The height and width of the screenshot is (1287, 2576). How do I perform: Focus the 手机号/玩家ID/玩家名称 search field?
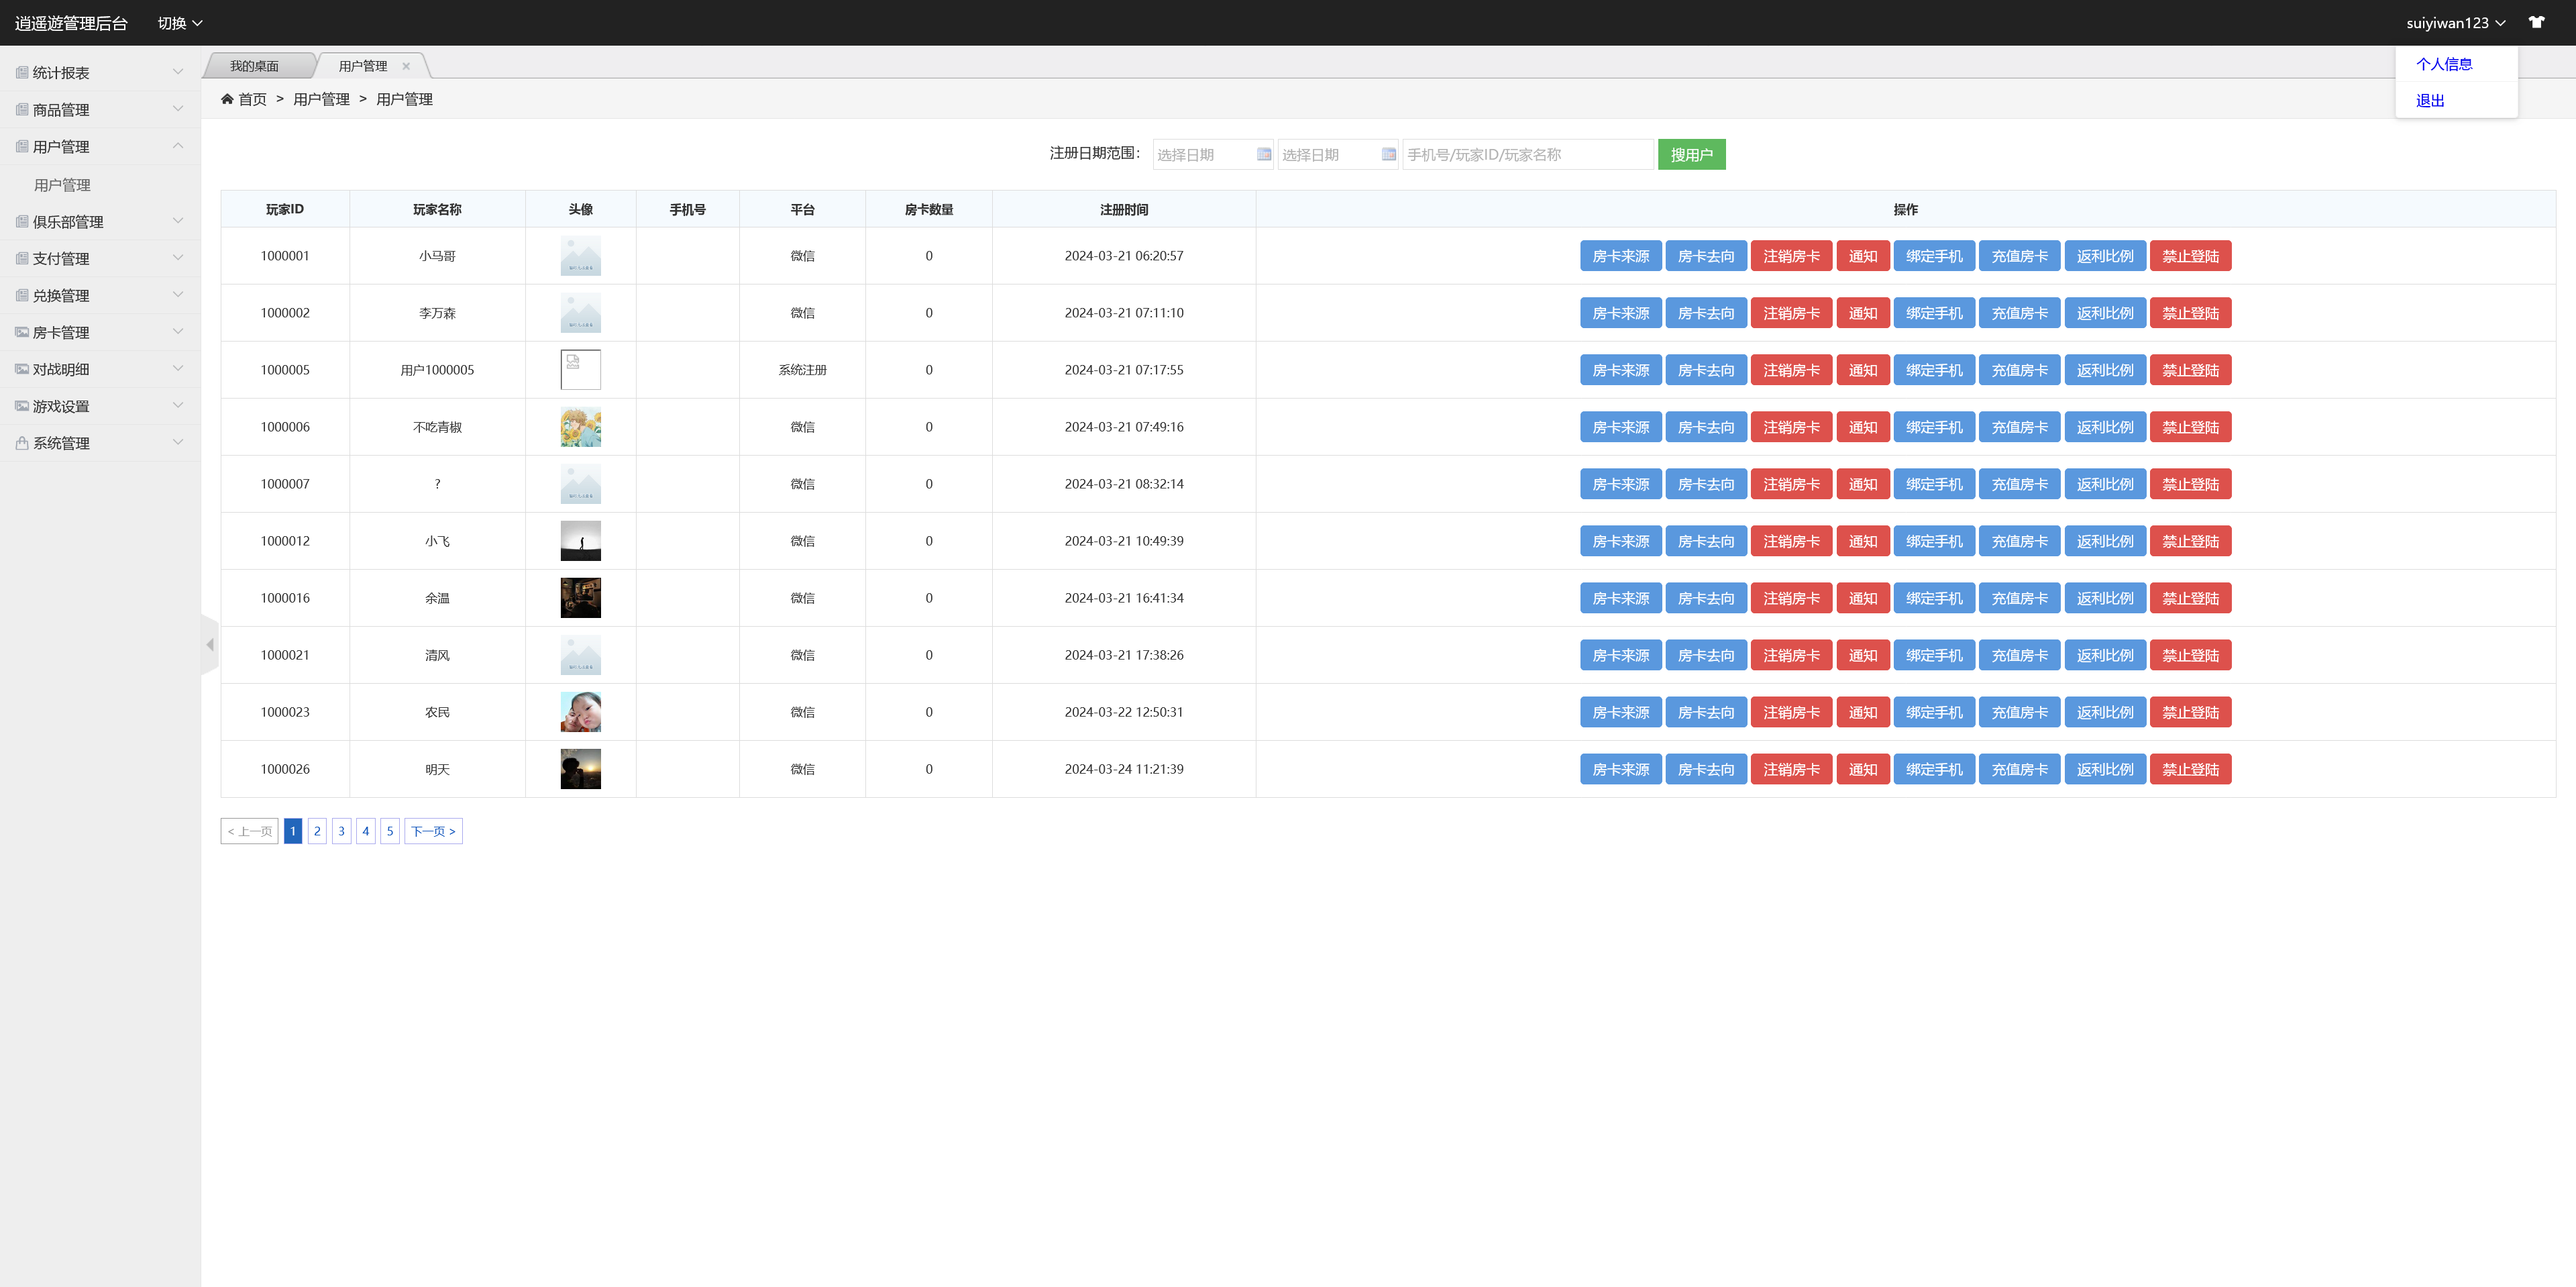pyautogui.click(x=1526, y=154)
